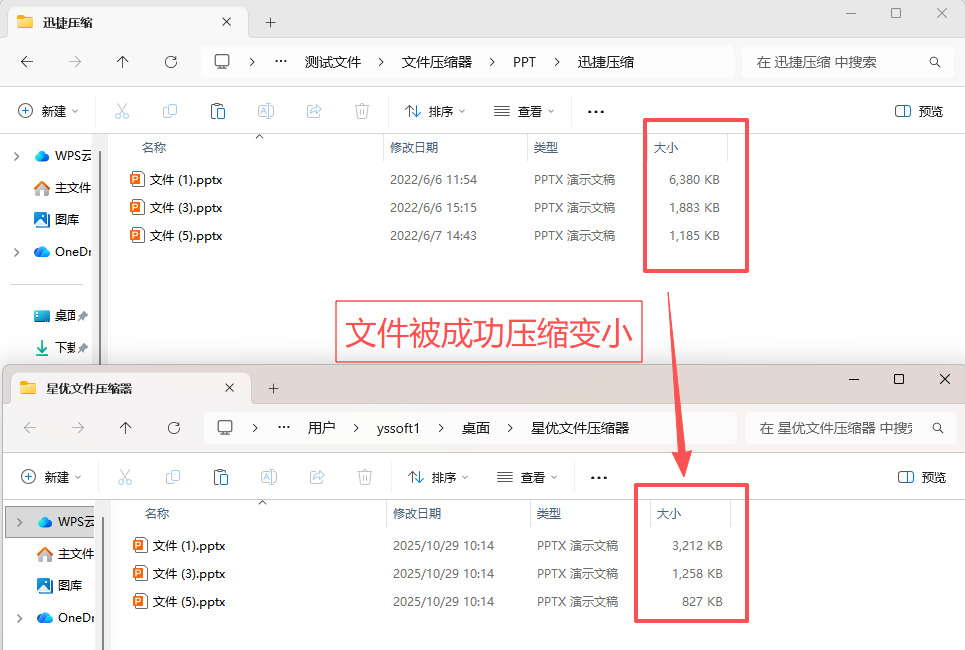Screen dimensions: 965x650
Task: Open 排序 dropdown in 迅捷压缩 window
Action: [x=435, y=111]
